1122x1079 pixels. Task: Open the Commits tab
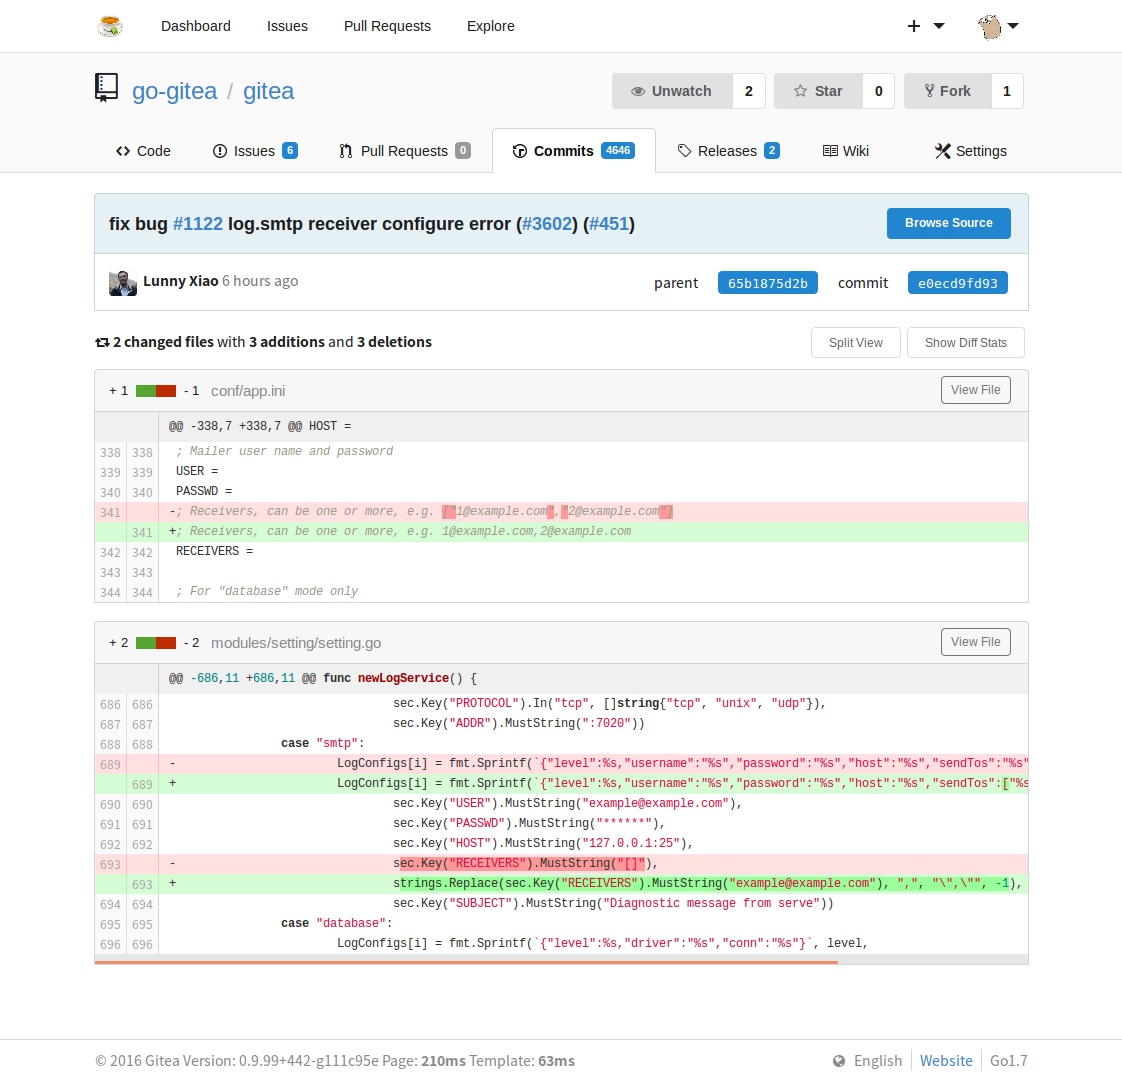[573, 151]
